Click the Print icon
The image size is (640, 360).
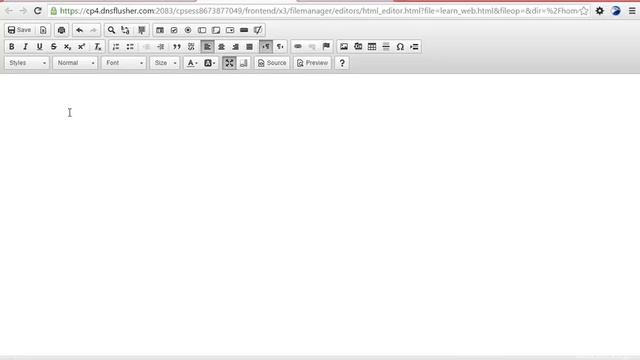[61, 30]
